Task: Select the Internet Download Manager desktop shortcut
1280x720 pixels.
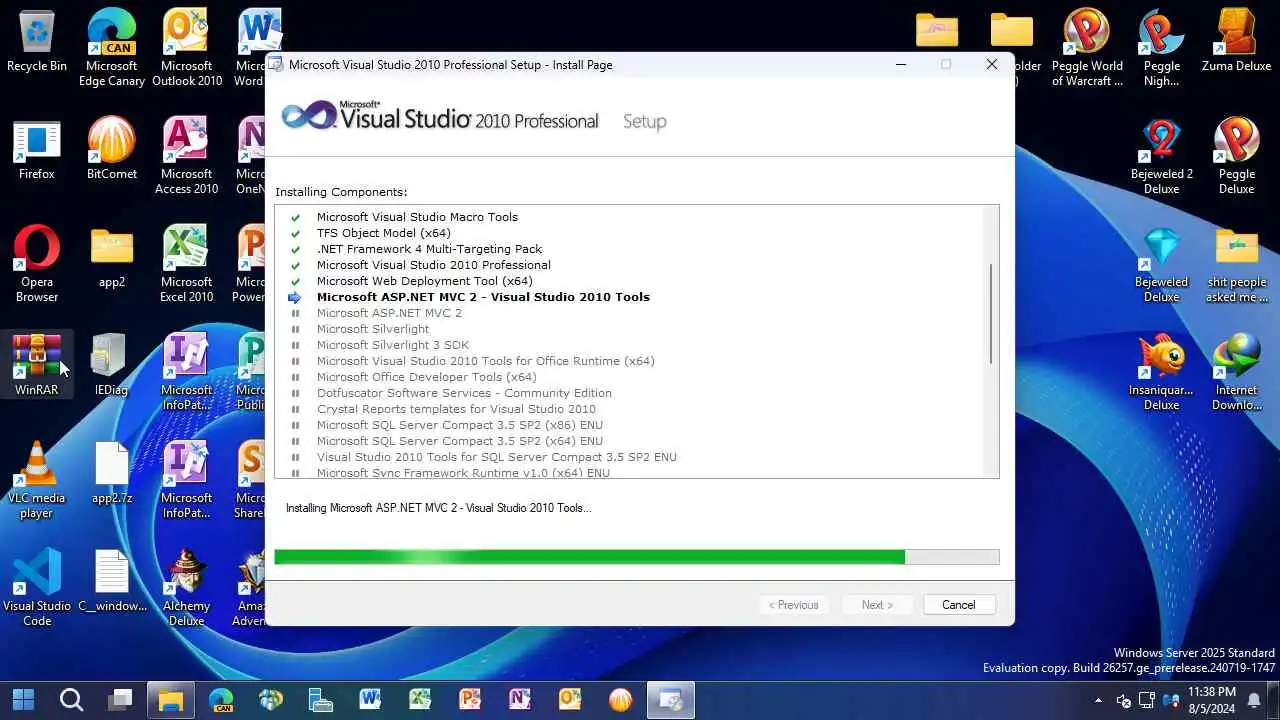Action: pyautogui.click(x=1237, y=372)
